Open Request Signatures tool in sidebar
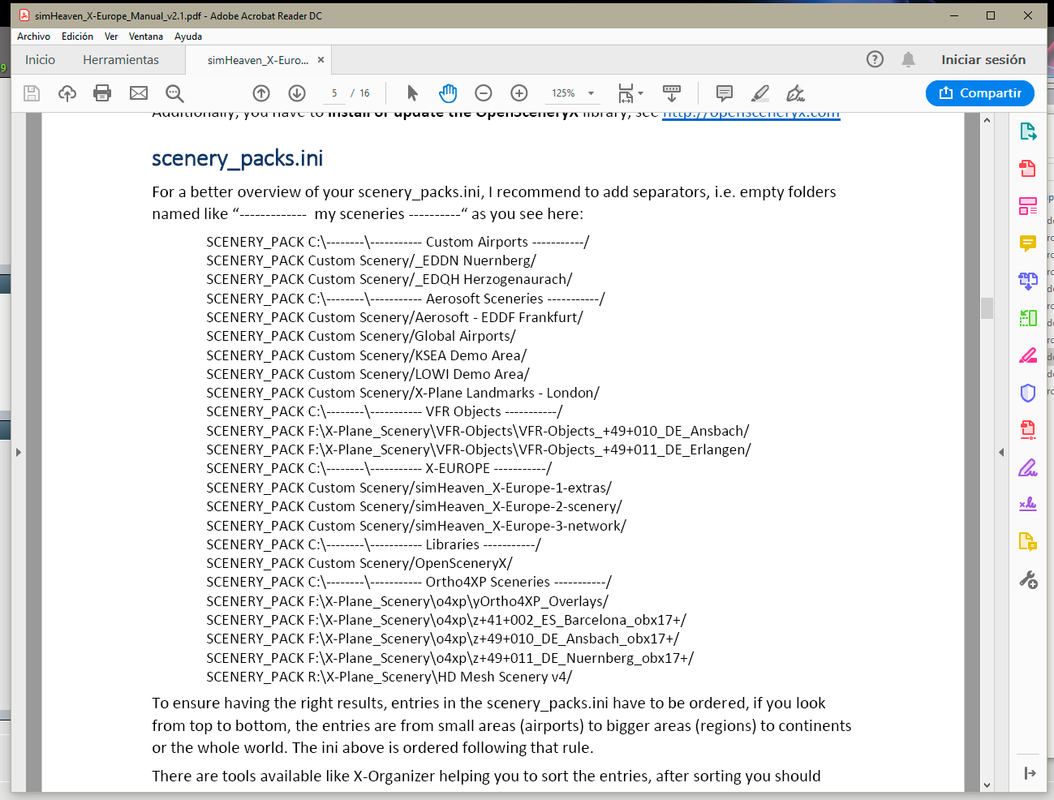 click(1028, 504)
